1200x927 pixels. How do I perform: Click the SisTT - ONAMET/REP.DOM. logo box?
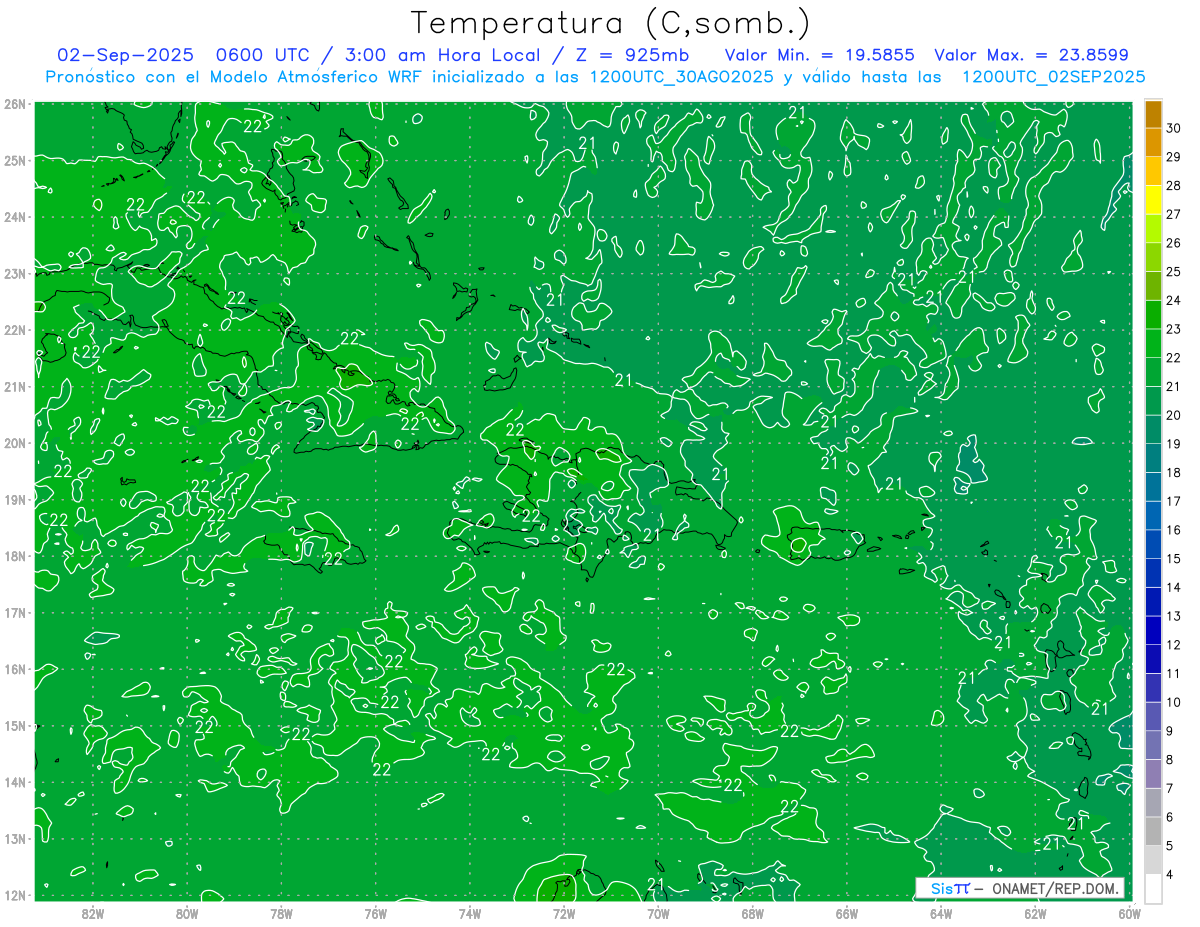click(1019, 888)
